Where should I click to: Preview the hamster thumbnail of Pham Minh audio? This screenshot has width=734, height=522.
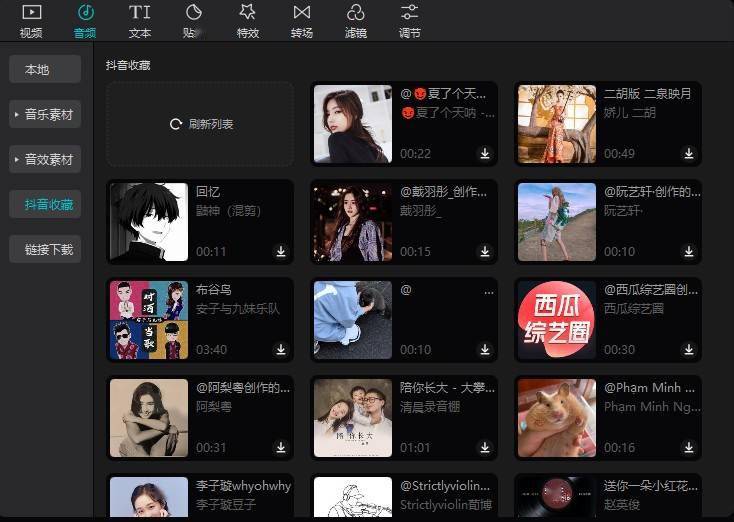(x=557, y=418)
